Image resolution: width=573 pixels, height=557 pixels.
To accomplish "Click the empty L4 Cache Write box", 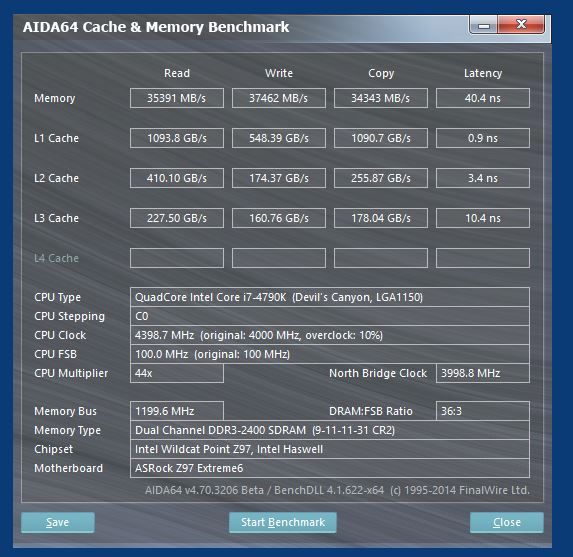I will click(279, 258).
